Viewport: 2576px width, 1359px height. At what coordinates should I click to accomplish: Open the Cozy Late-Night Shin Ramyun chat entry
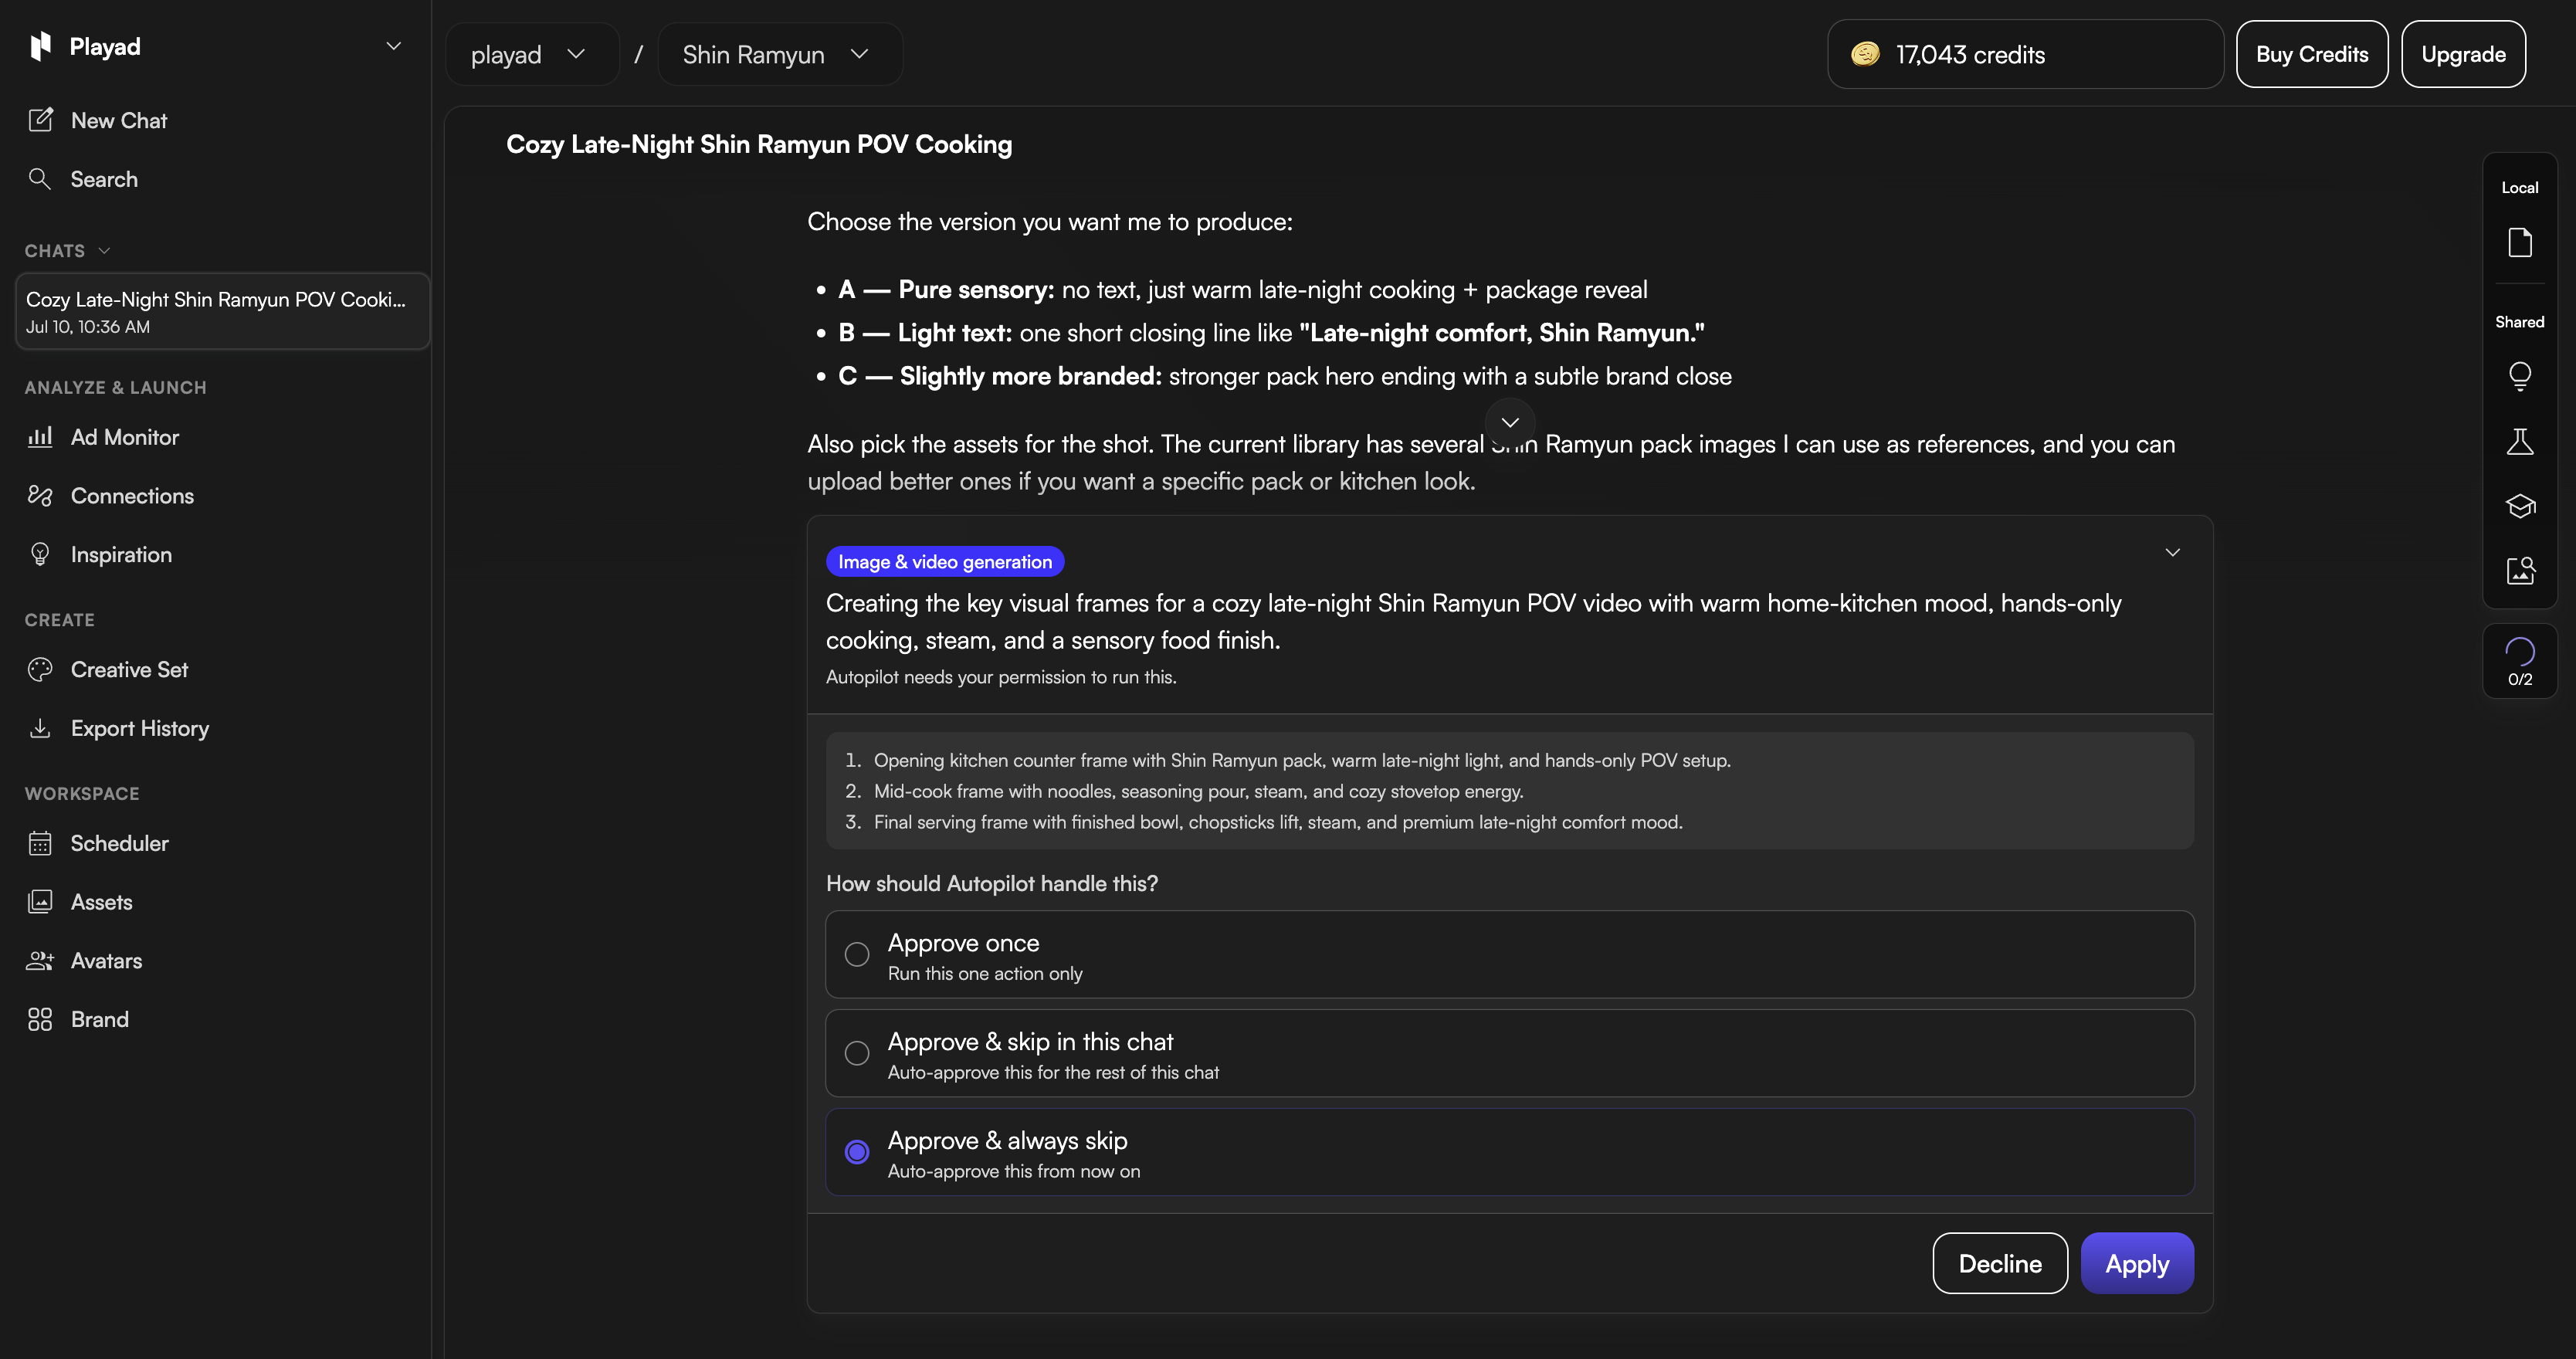[x=222, y=312]
